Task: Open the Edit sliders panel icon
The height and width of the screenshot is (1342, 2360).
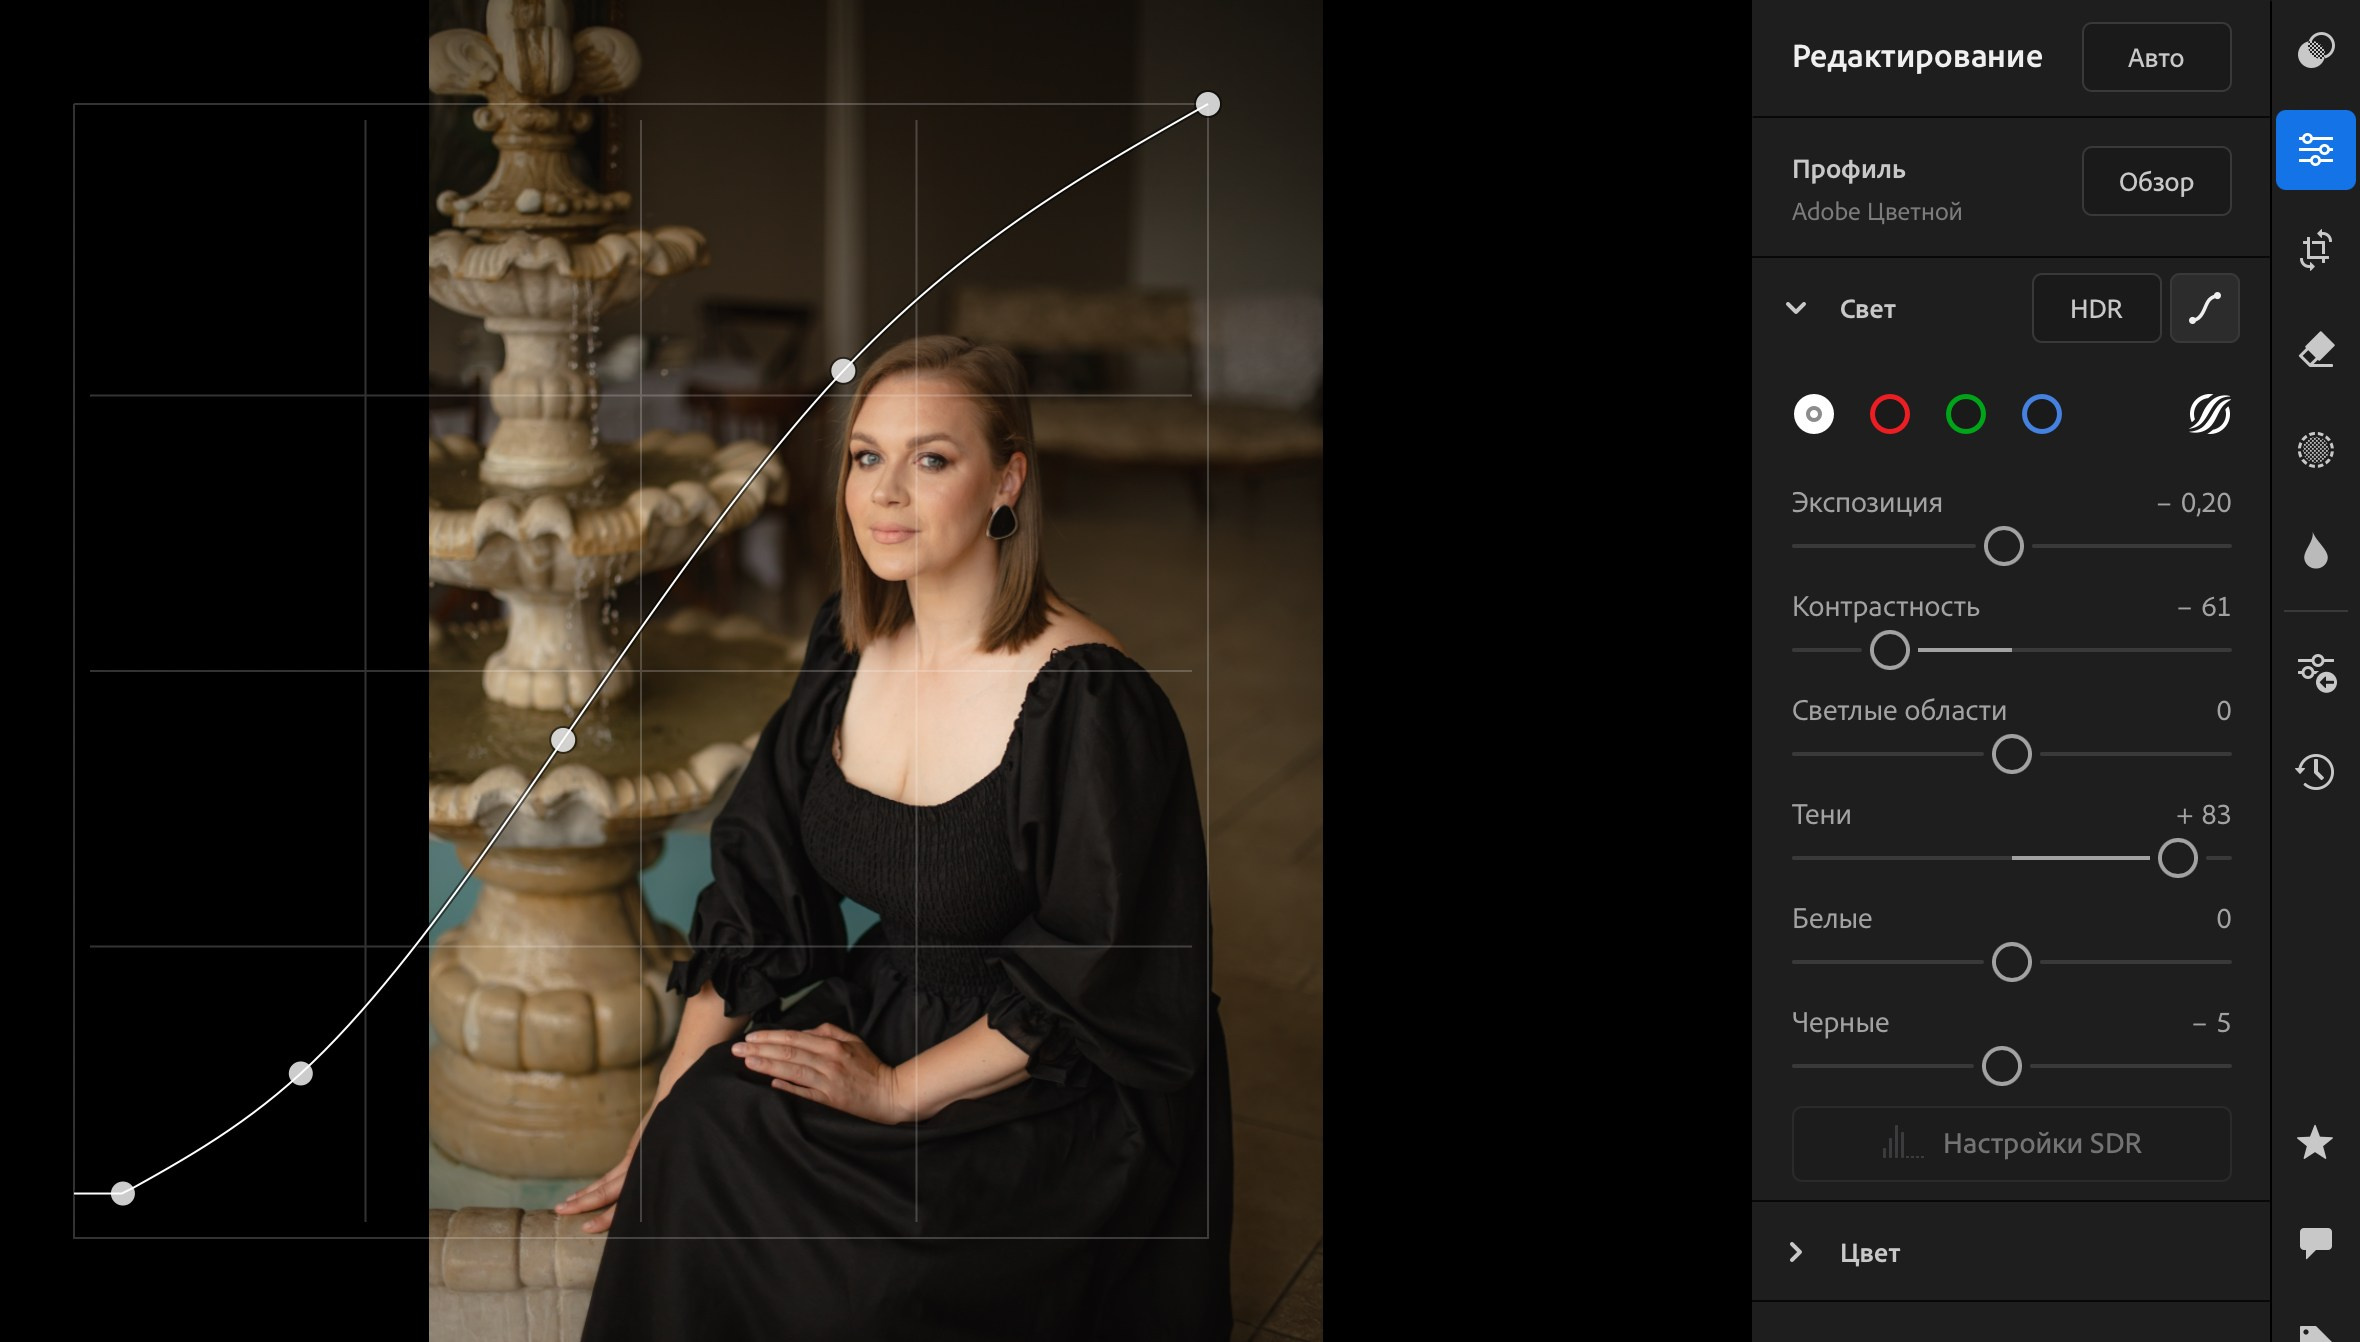Action: point(2315,150)
